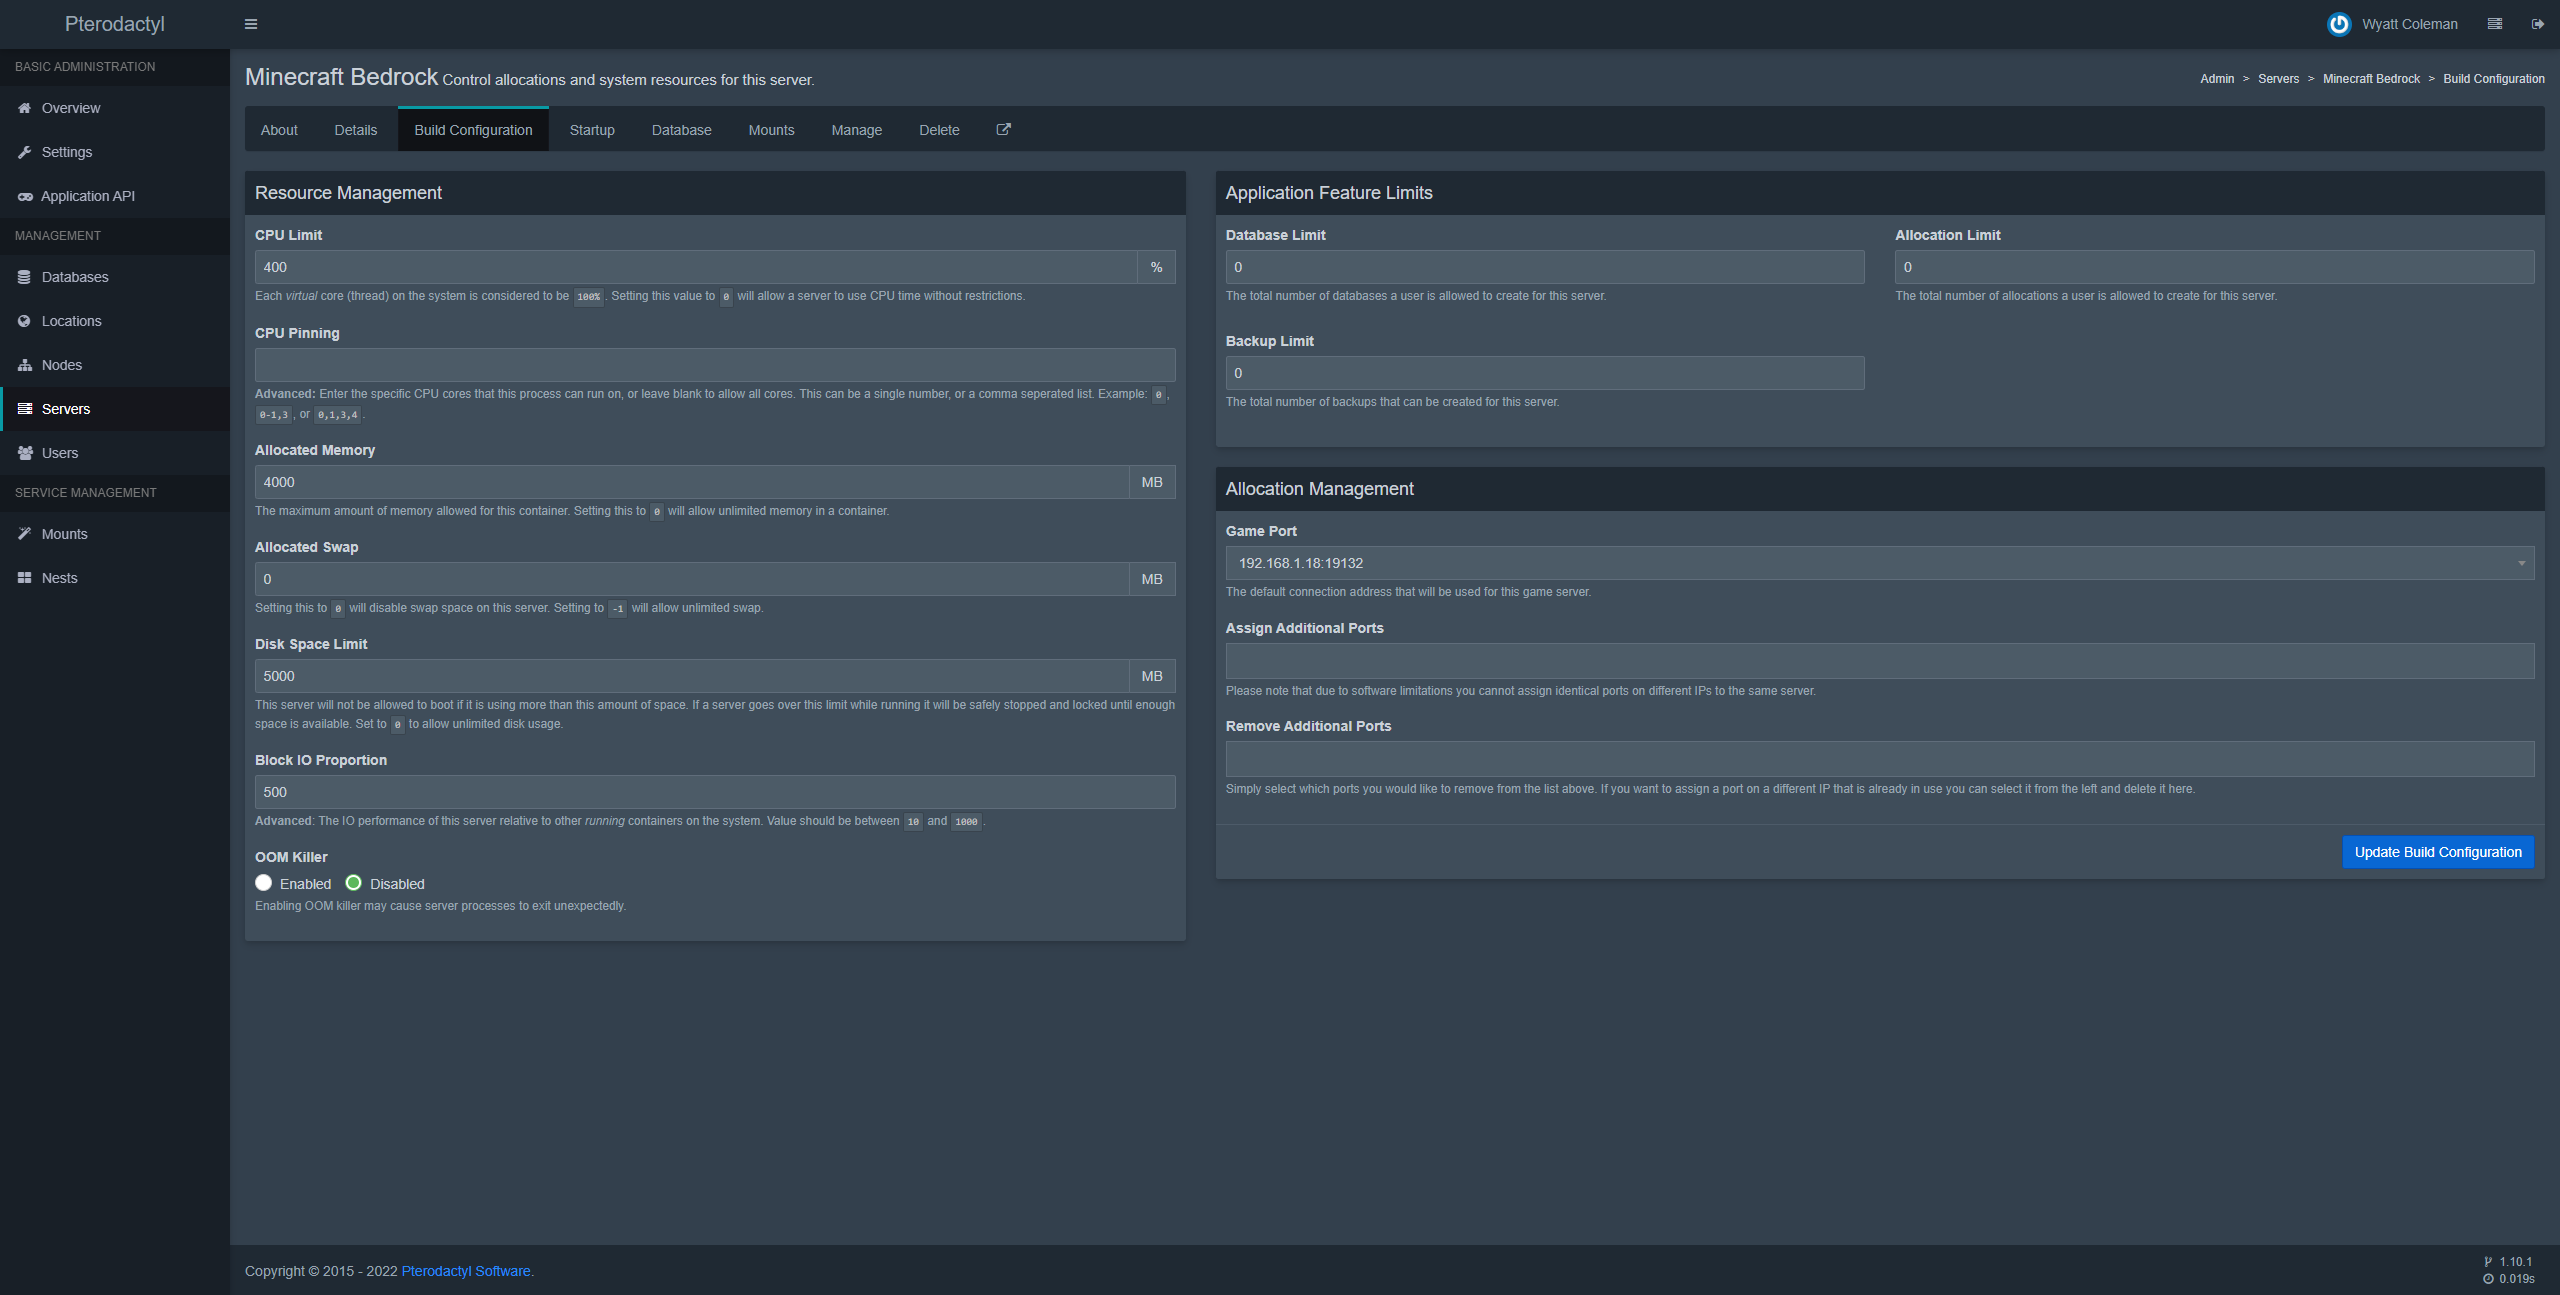Screen dimensions: 2560x1295
Task: Open Nodes from the sidebar
Action: [62, 365]
